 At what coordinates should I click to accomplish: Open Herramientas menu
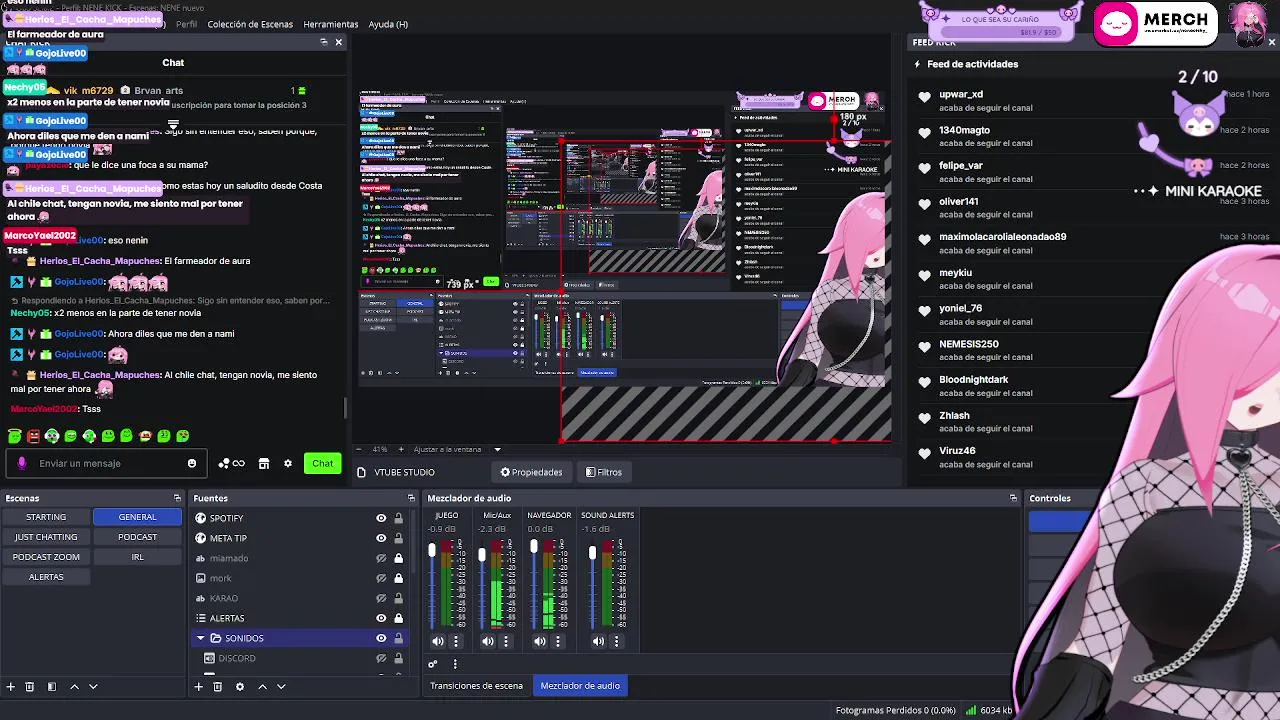[x=331, y=24]
